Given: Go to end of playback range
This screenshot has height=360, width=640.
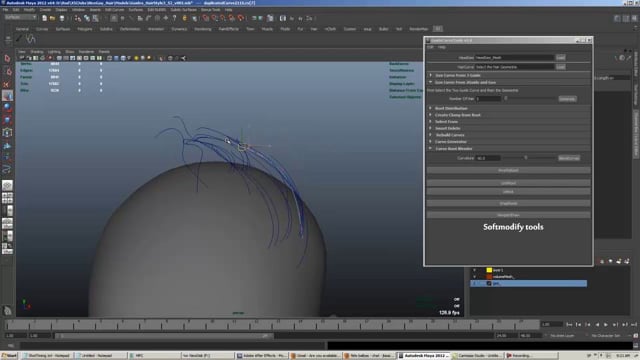Looking at the screenshot, I should 634,324.
